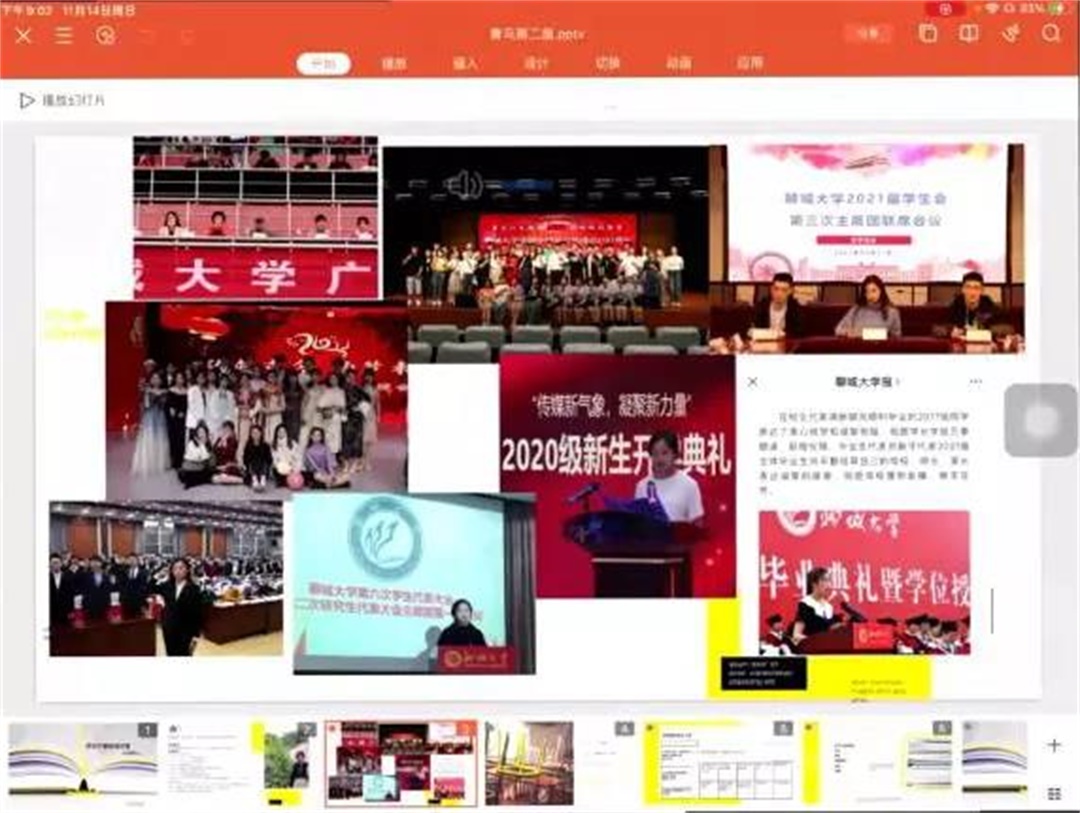Open the hamburger menu in the top bar
The image size is (1080, 813).
[x=64, y=36]
